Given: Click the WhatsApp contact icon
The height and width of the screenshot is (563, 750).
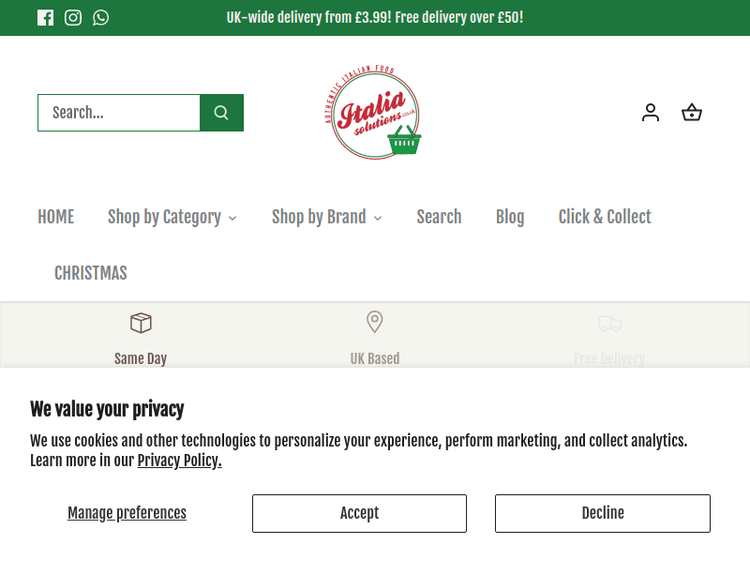Looking at the screenshot, I should [101, 17].
